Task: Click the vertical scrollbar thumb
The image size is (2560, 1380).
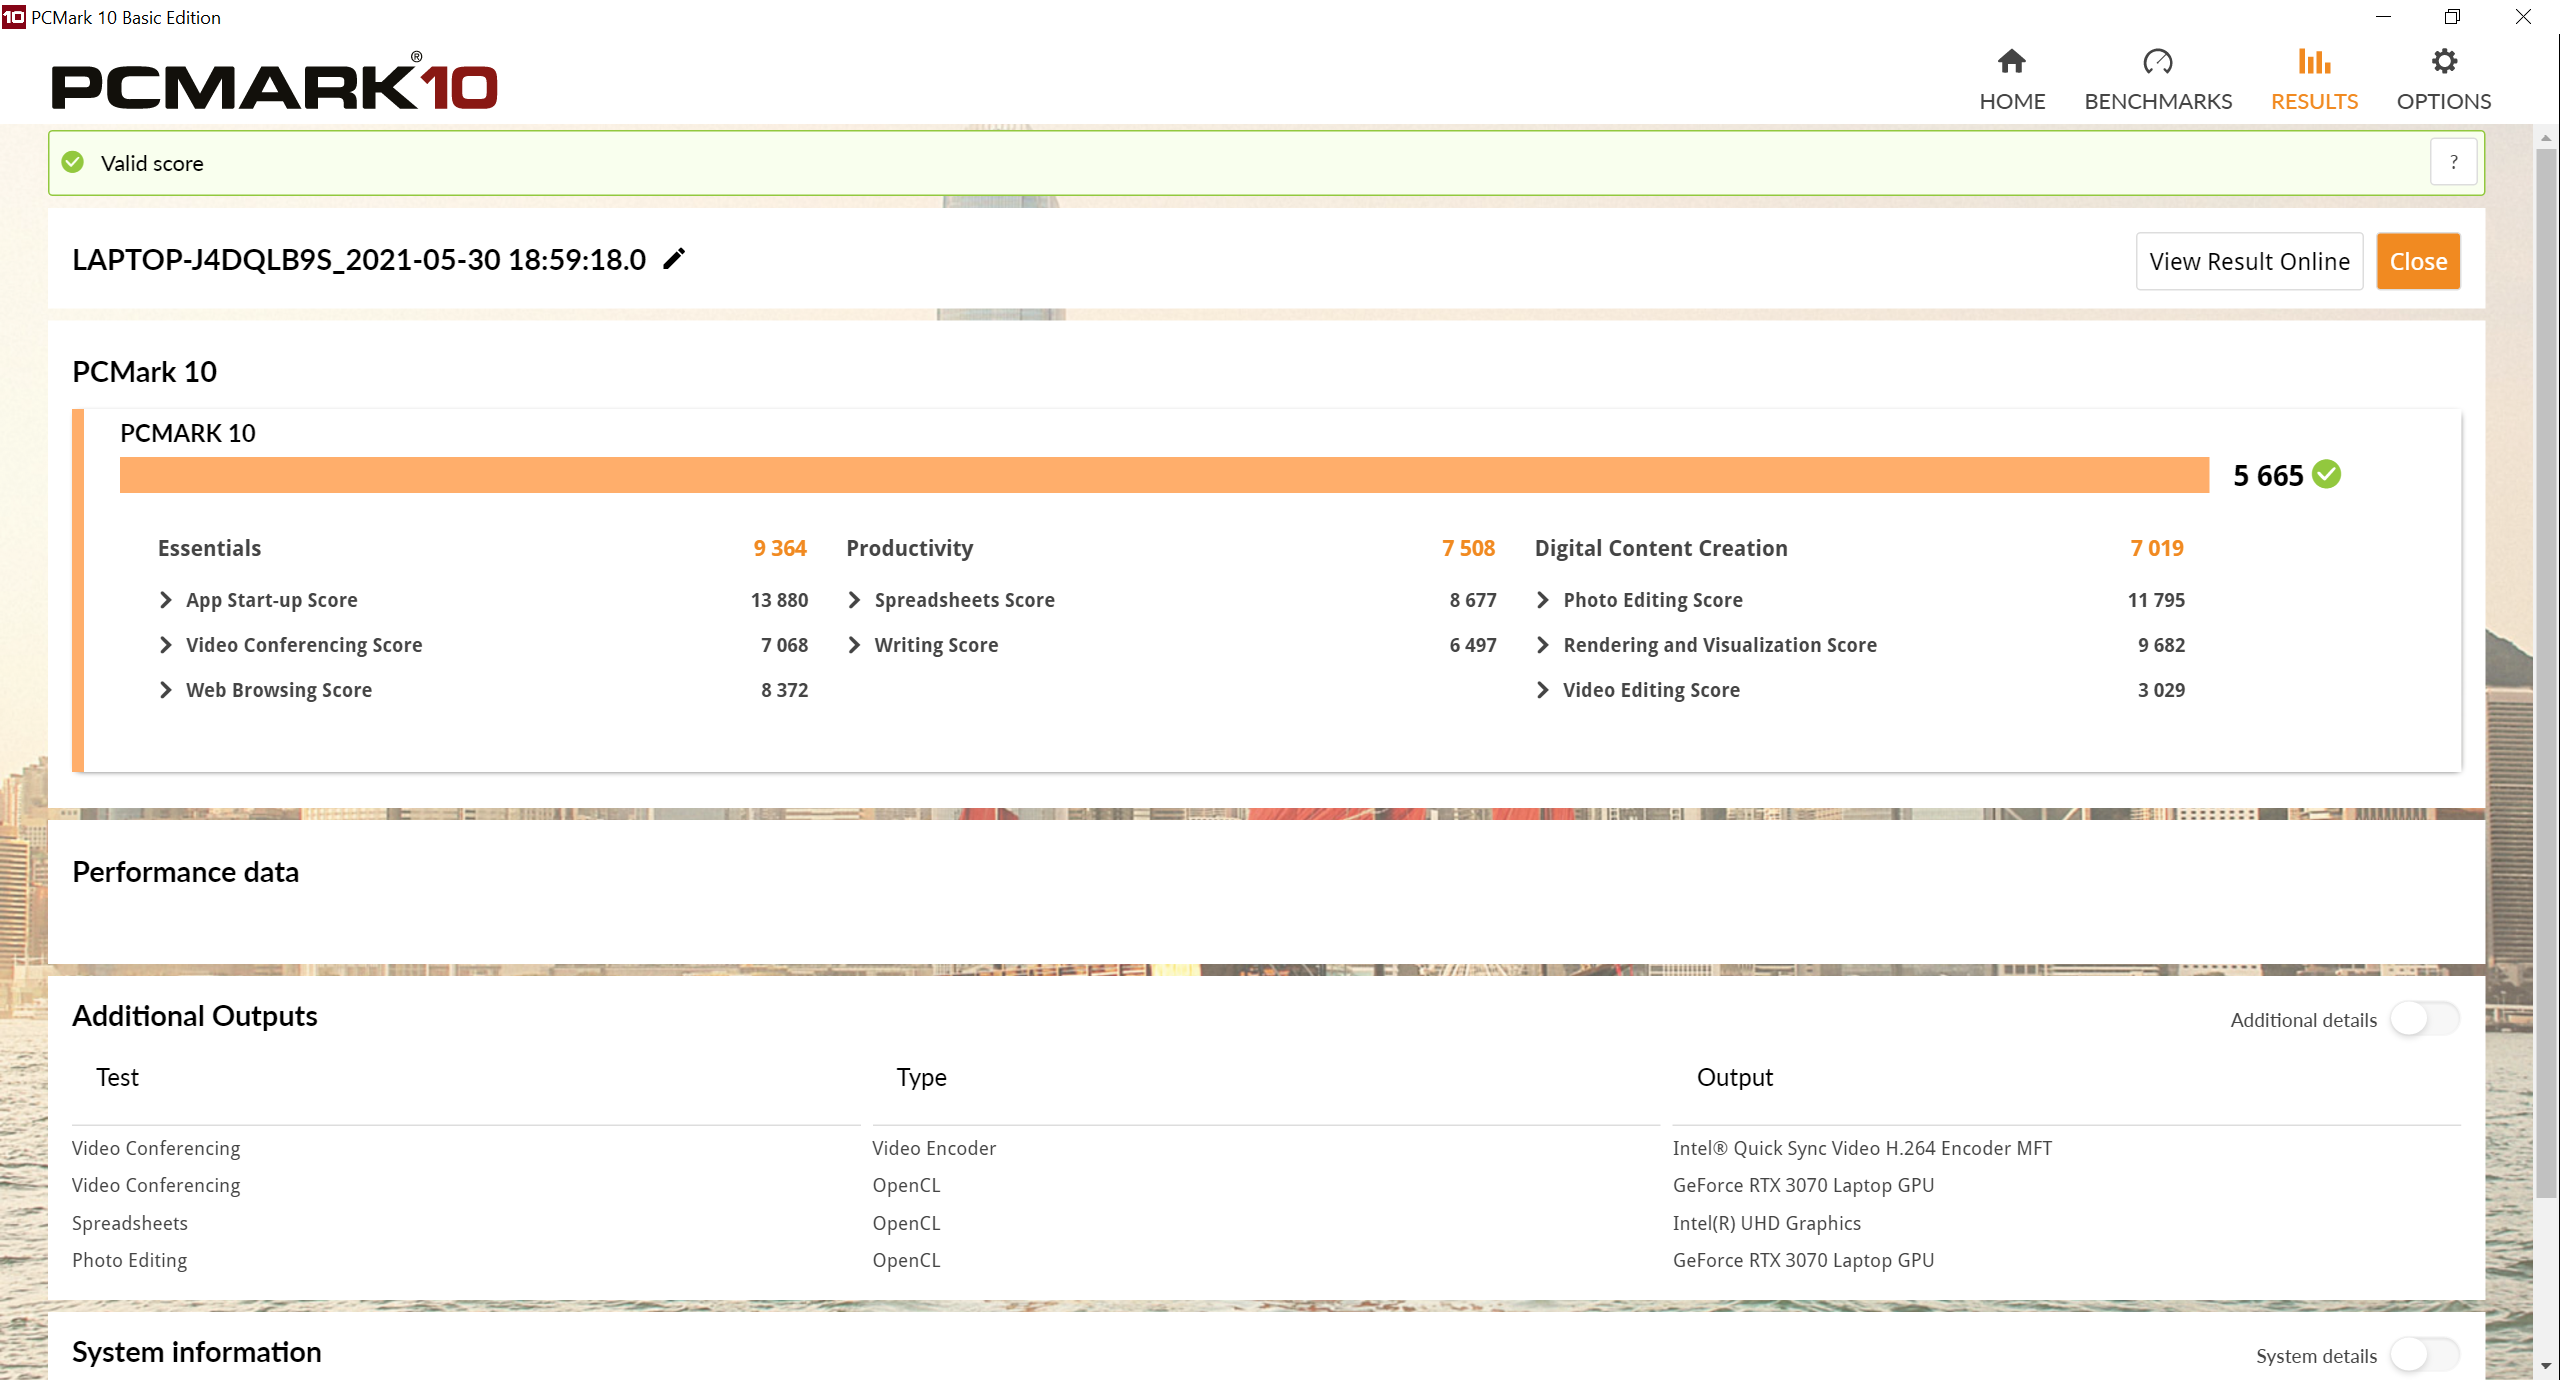Action: (2546, 673)
